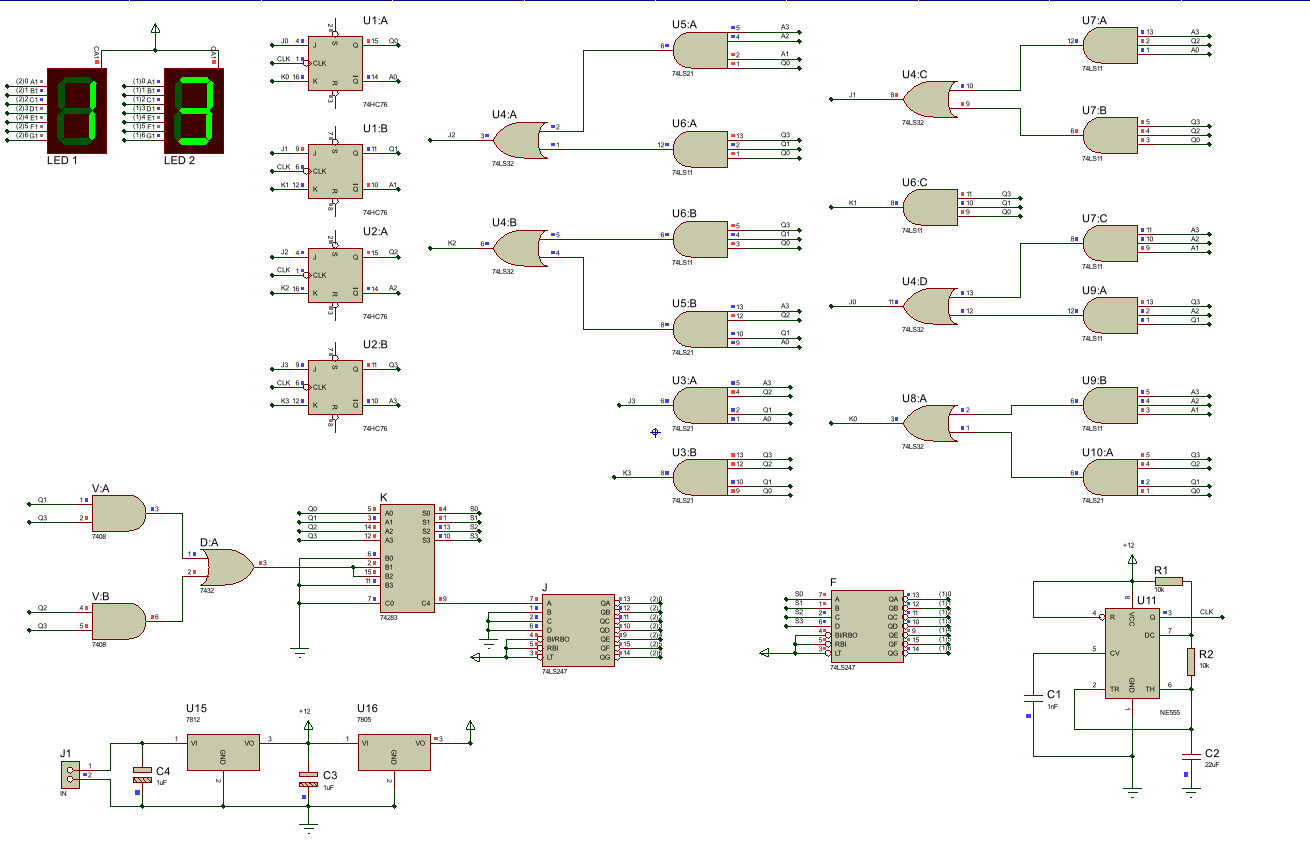Select the D:A 7432 OR gate
The height and width of the screenshot is (859, 1310).
(x=227, y=569)
